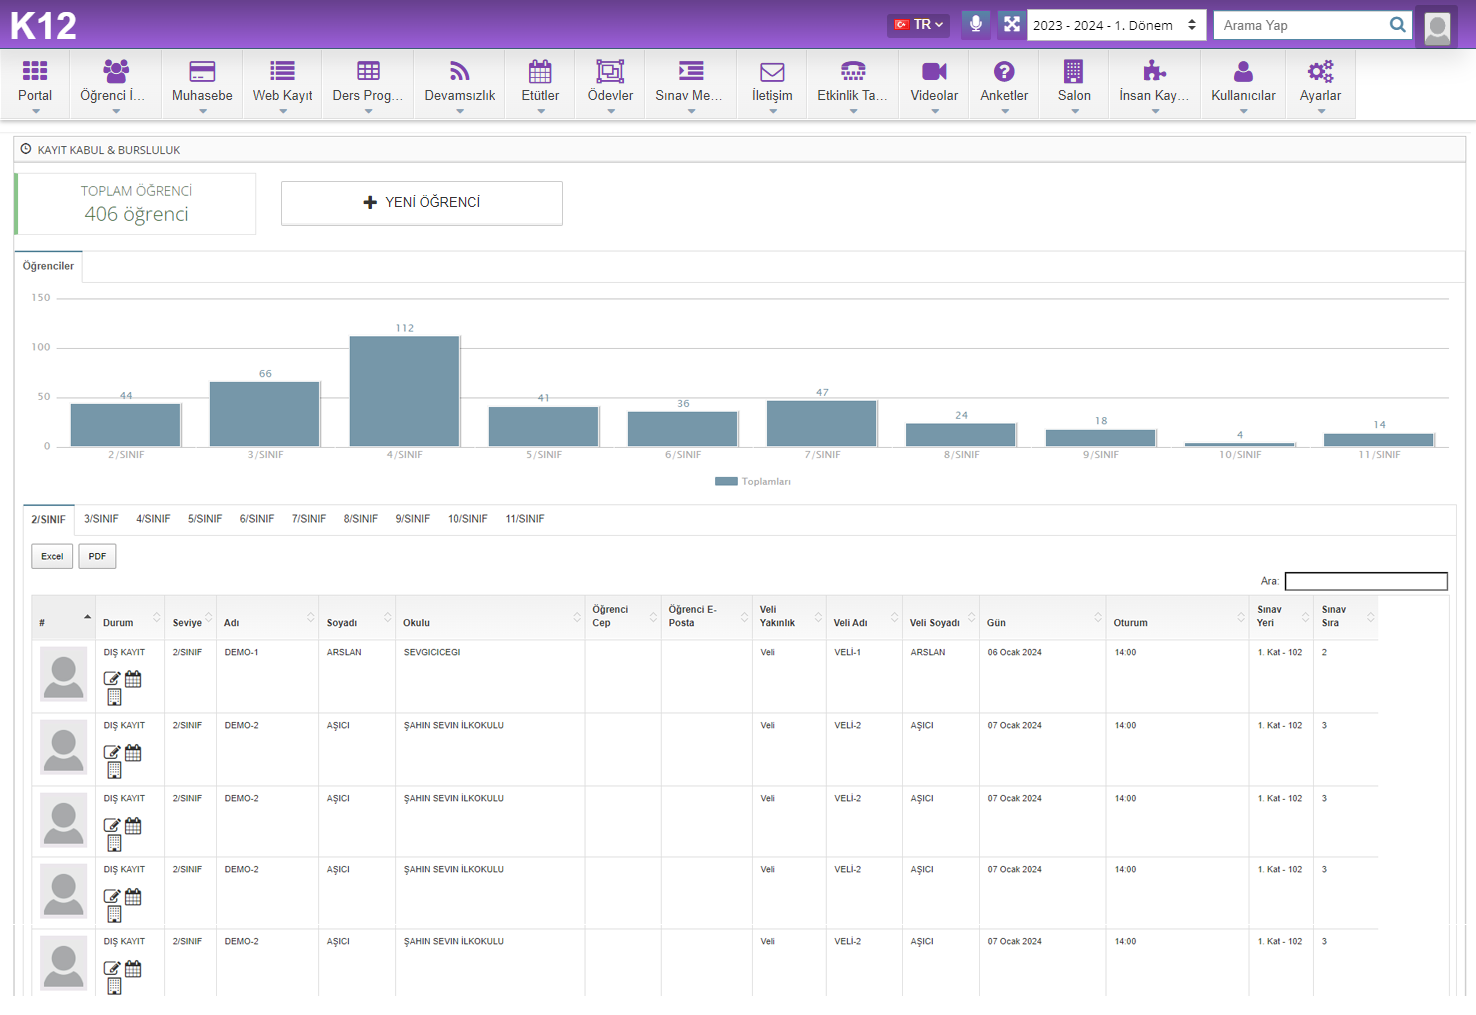Switch to the 10/SINIF tab
The height and width of the screenshot is (1015, 1476).
[x=468, y=519]
